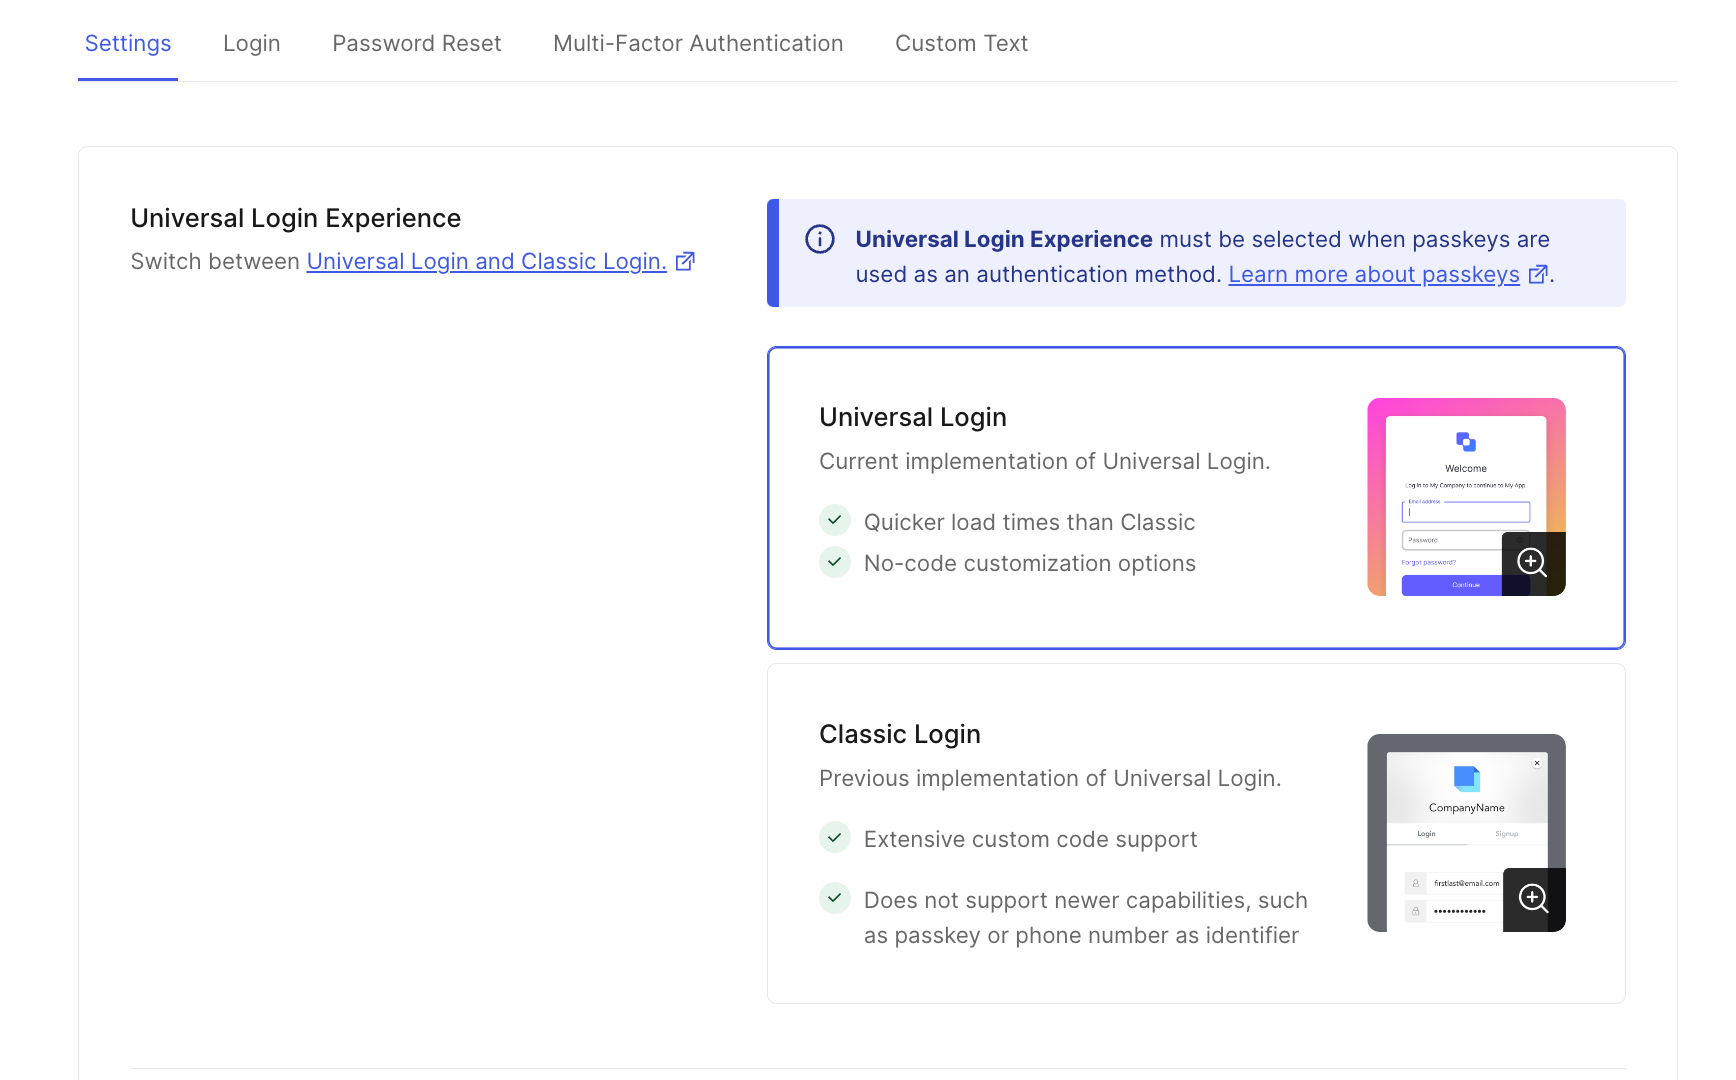This screenshot has width=1736, height=1080.
Task: Open the Multi-Factor Authentication tab
Action: [x=698, y=43]
